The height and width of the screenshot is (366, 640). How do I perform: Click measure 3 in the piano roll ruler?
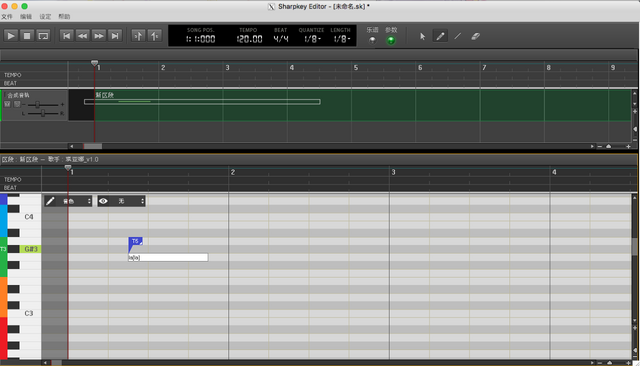tap(393, 172)
